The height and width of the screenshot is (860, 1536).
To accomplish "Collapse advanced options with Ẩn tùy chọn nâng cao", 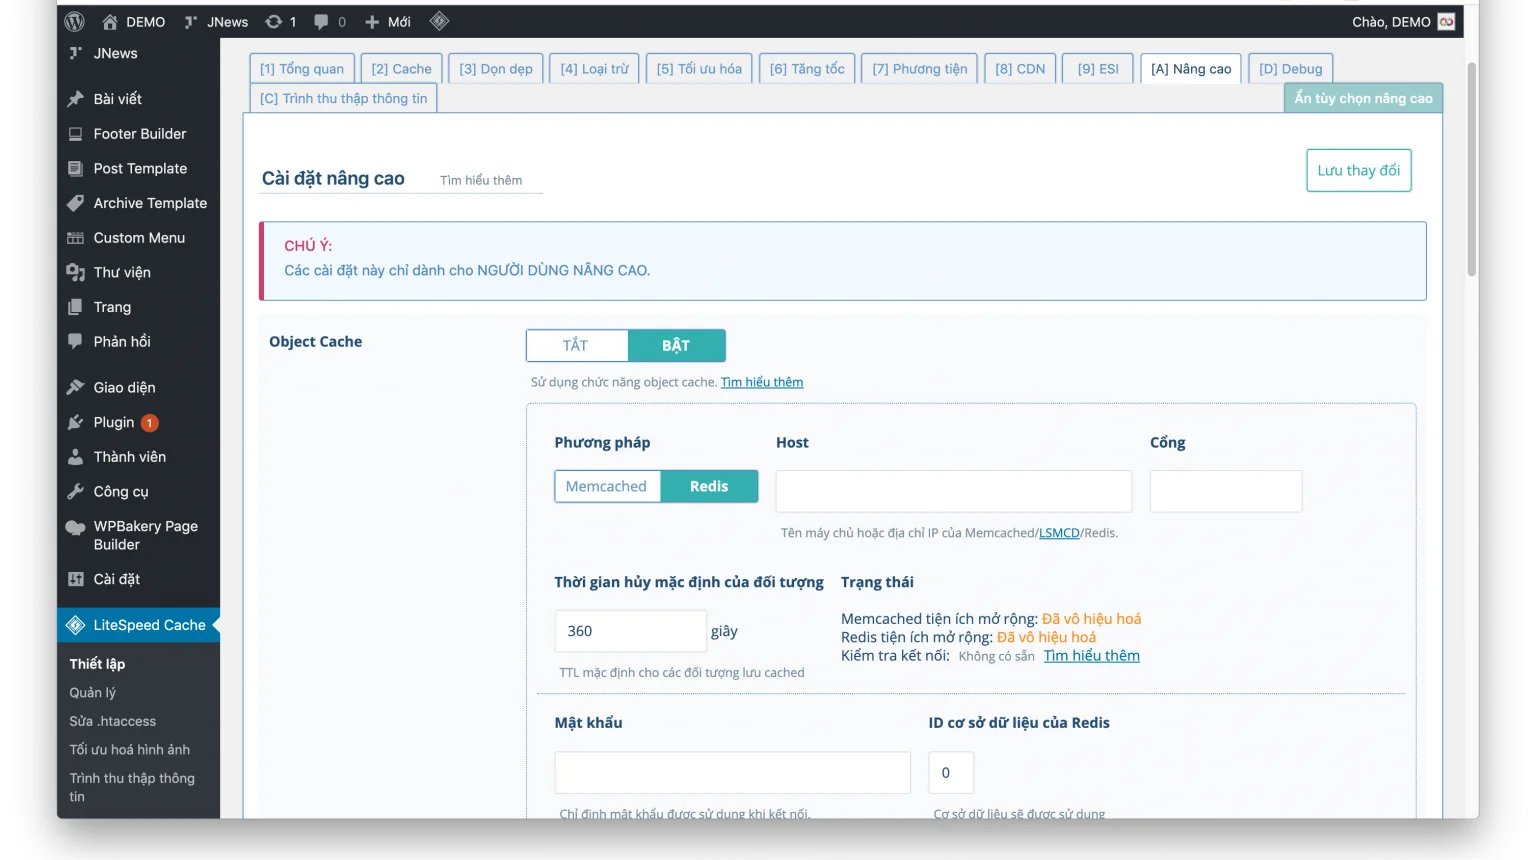I will (1362, 98).
